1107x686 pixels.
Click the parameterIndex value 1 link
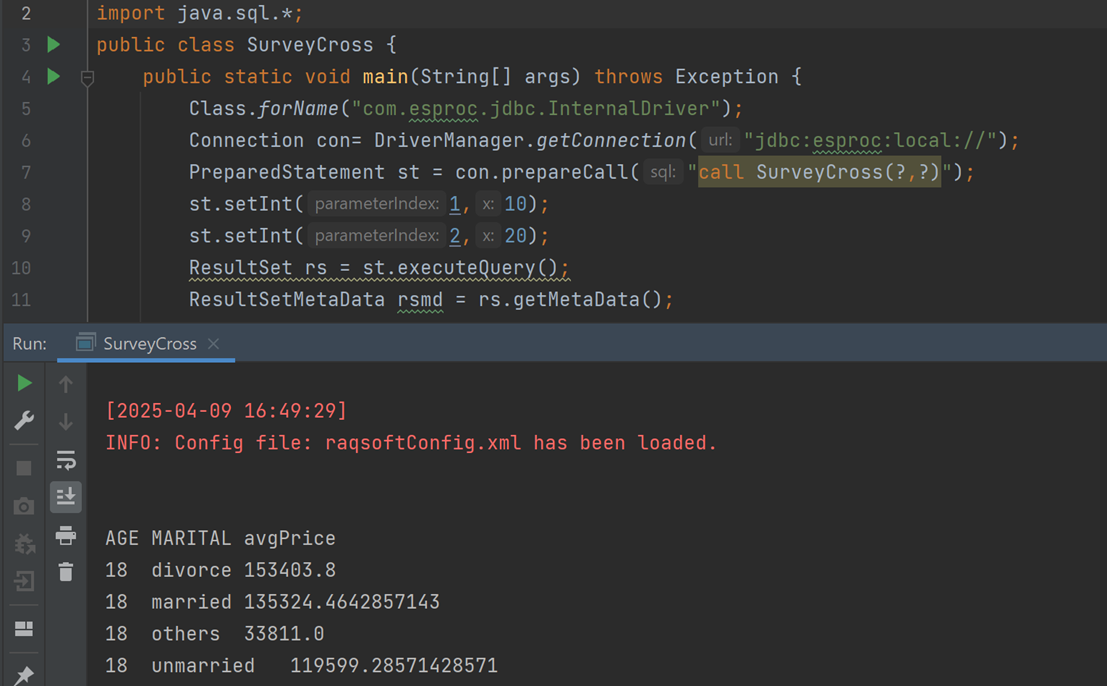tap(455, 204)
